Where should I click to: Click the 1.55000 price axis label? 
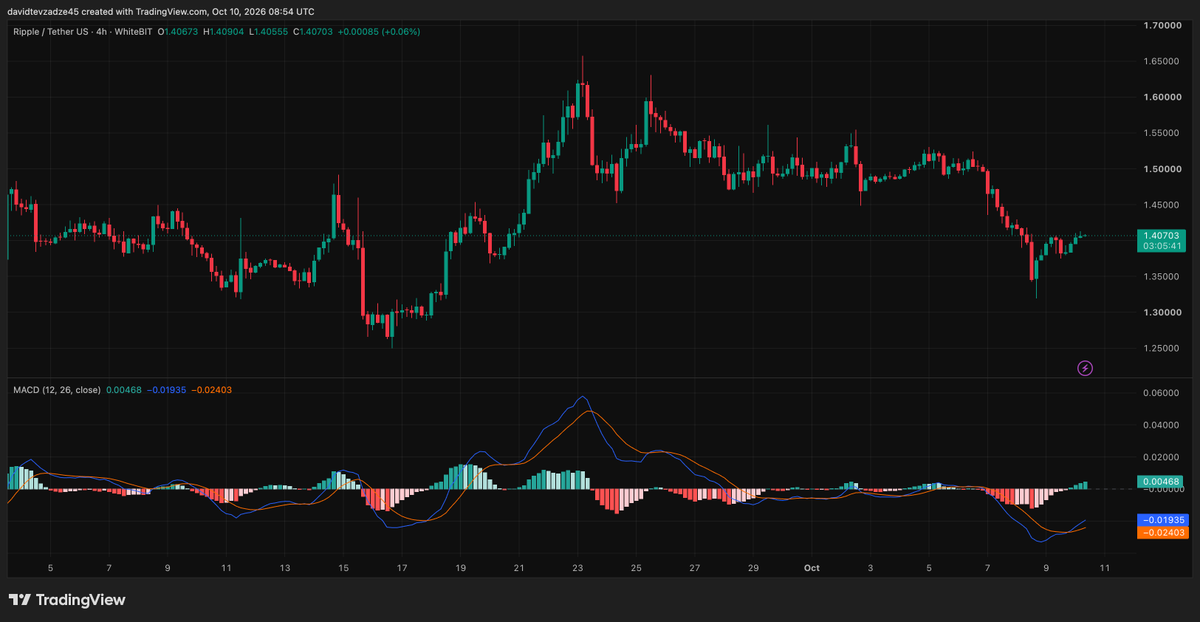1161,133
